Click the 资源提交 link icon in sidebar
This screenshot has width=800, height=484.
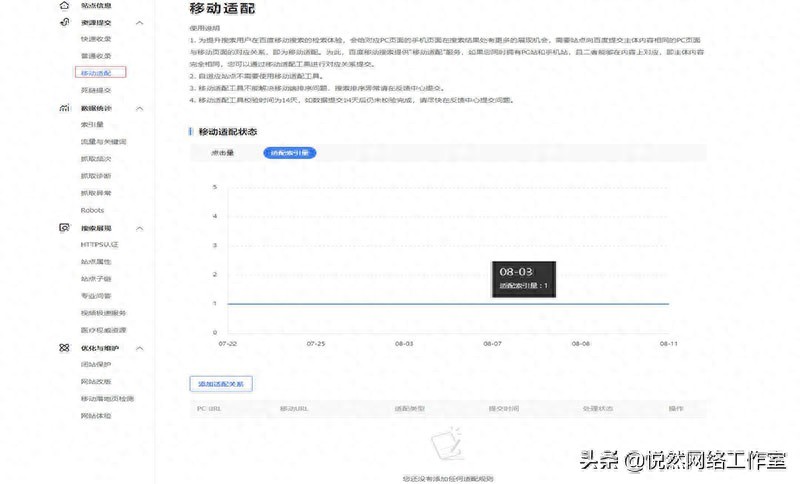click(65, 23)
